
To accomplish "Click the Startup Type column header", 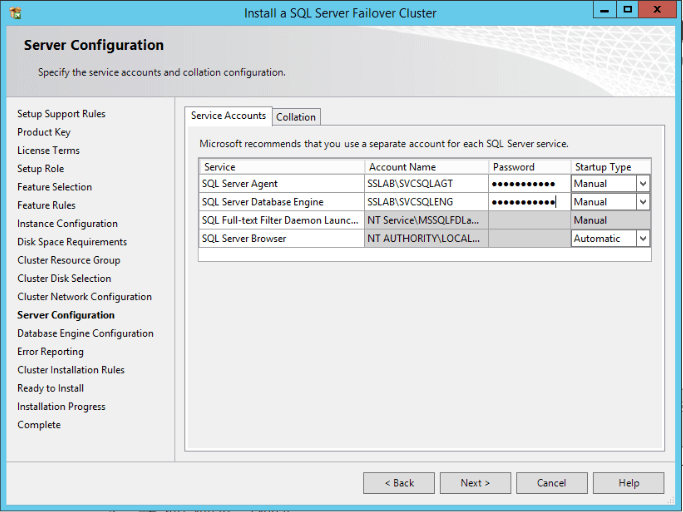I will pos(610,167).
